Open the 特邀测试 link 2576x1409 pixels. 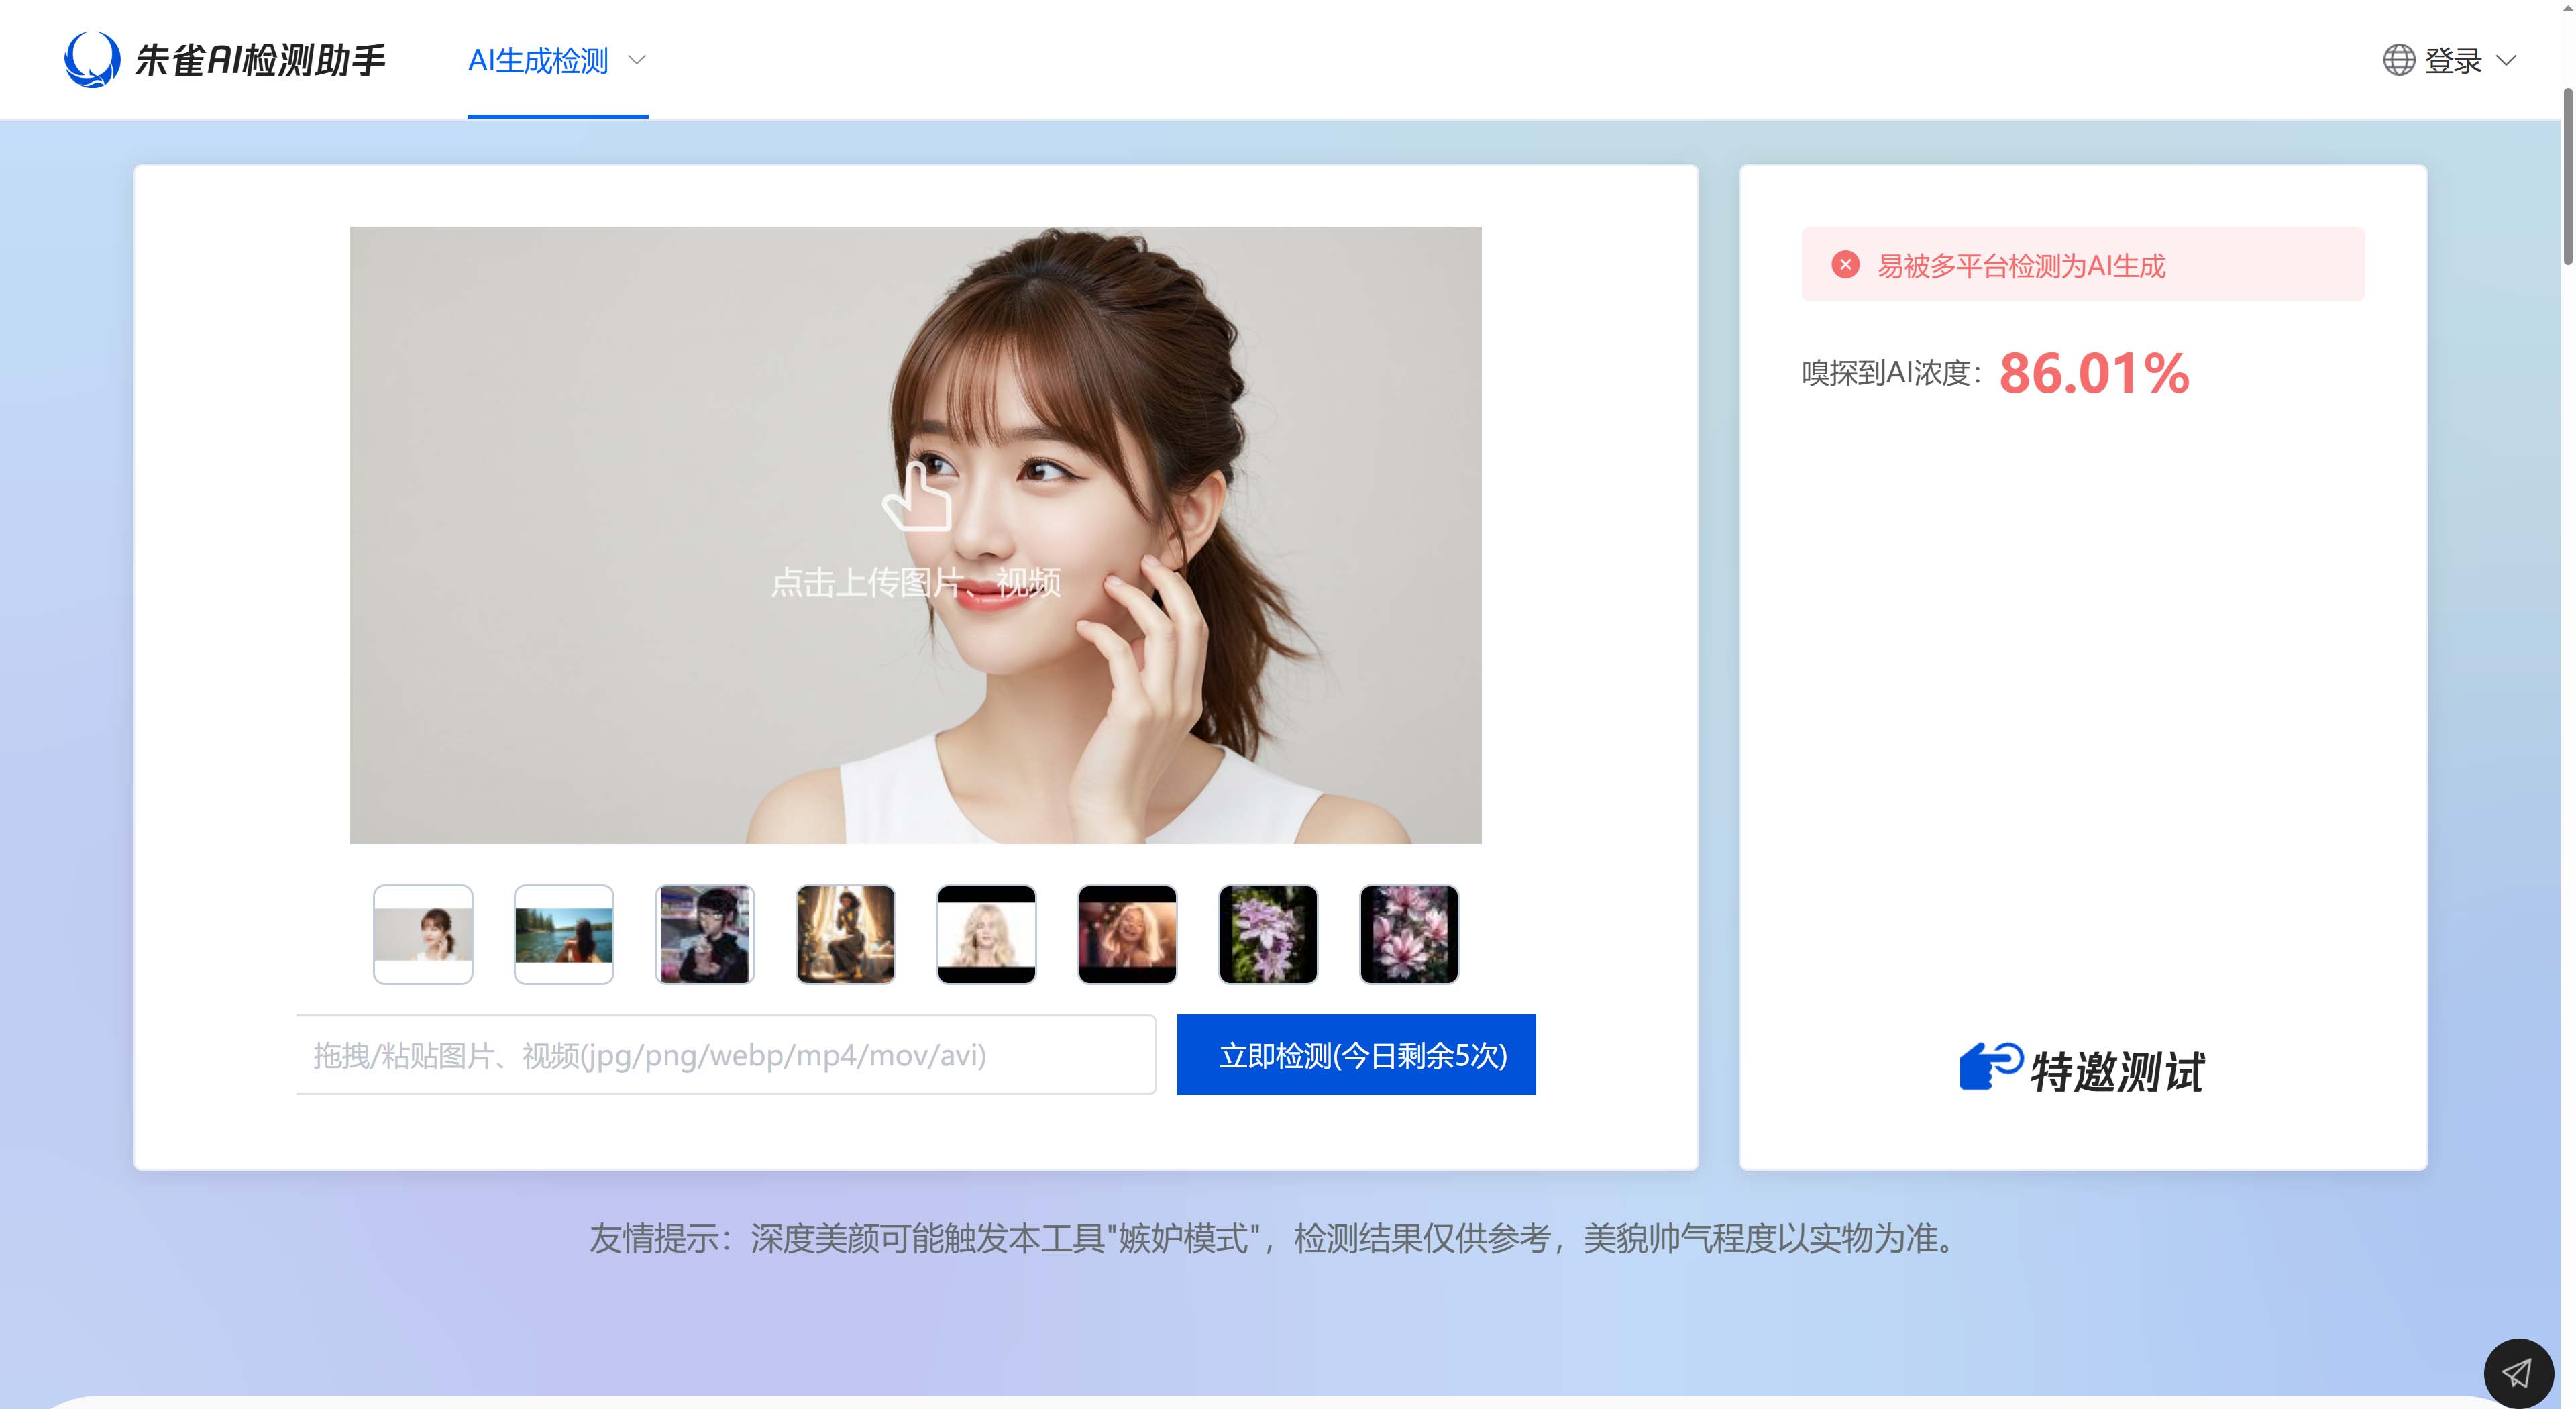pyautogui.click(x=2116, y=1071)
